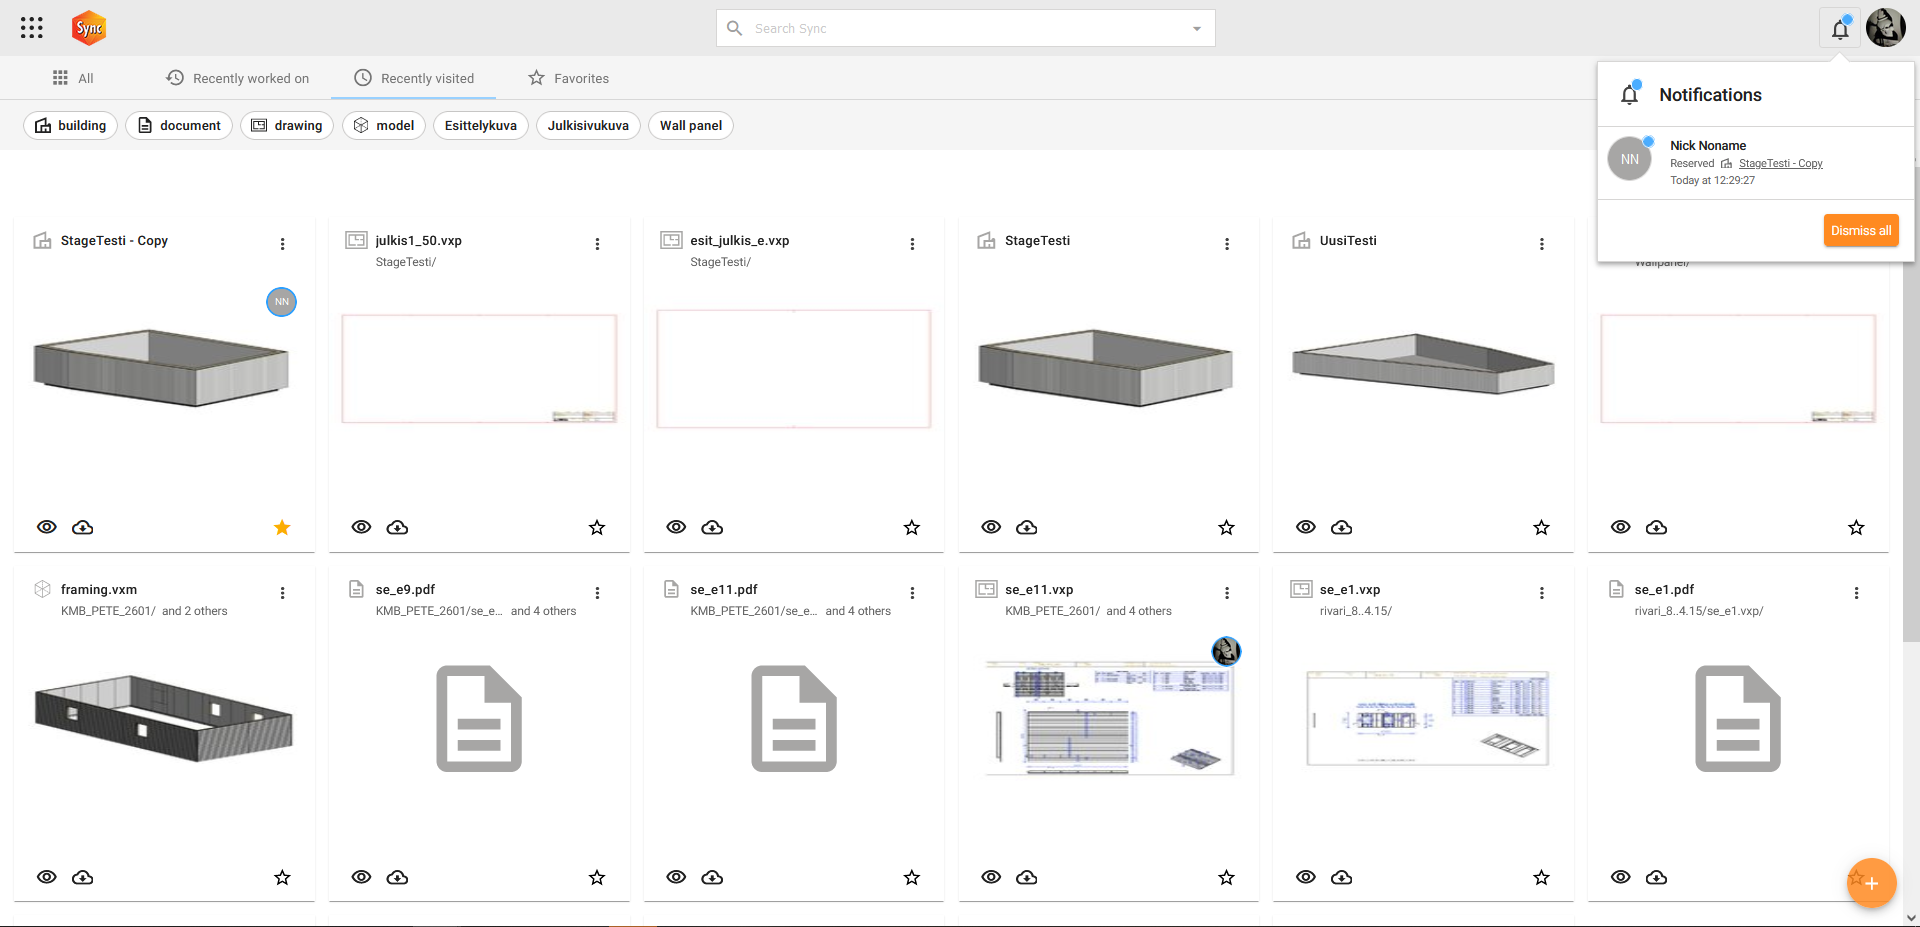Open more options menu for se_e11.vxp
Image resolution: width=1920 pixels, height=927 pixels.
click(1227, 593)
